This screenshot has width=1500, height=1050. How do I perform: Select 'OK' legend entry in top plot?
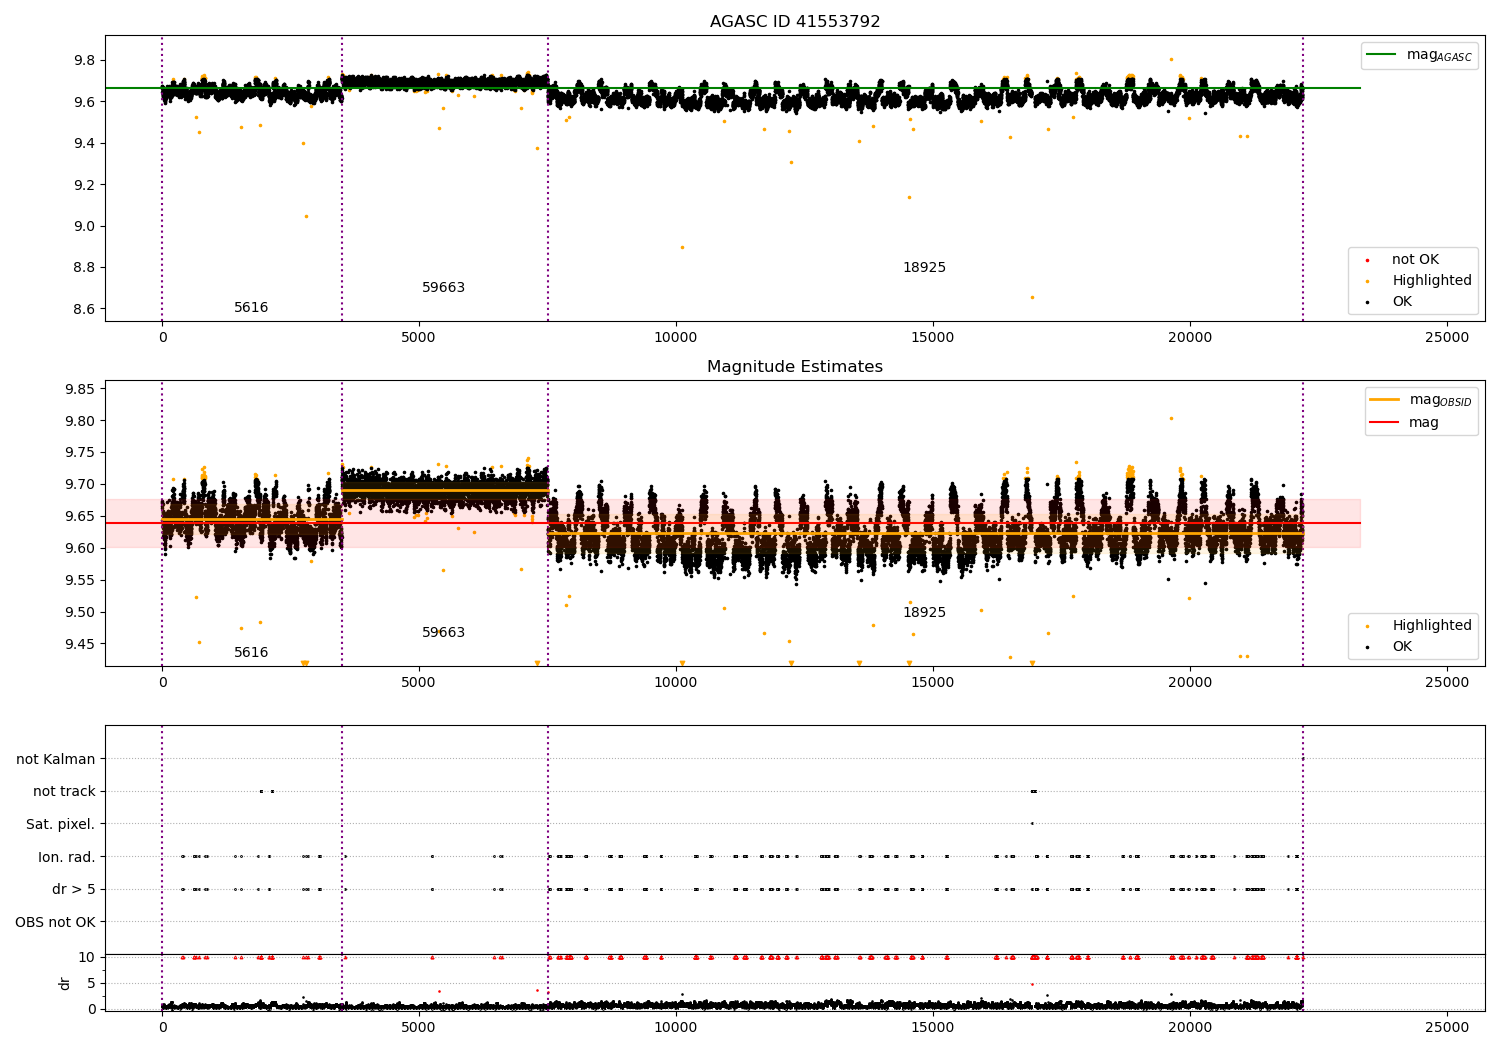(x=1402, y=302)
